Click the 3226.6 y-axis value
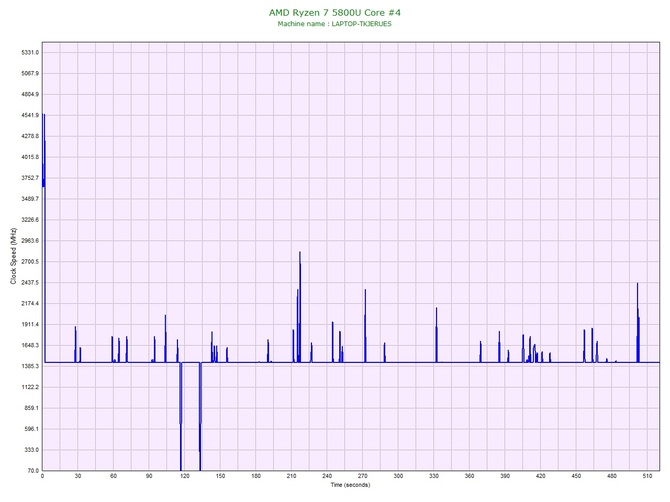The width and height of the screenshot is (670, 502). 30,220
